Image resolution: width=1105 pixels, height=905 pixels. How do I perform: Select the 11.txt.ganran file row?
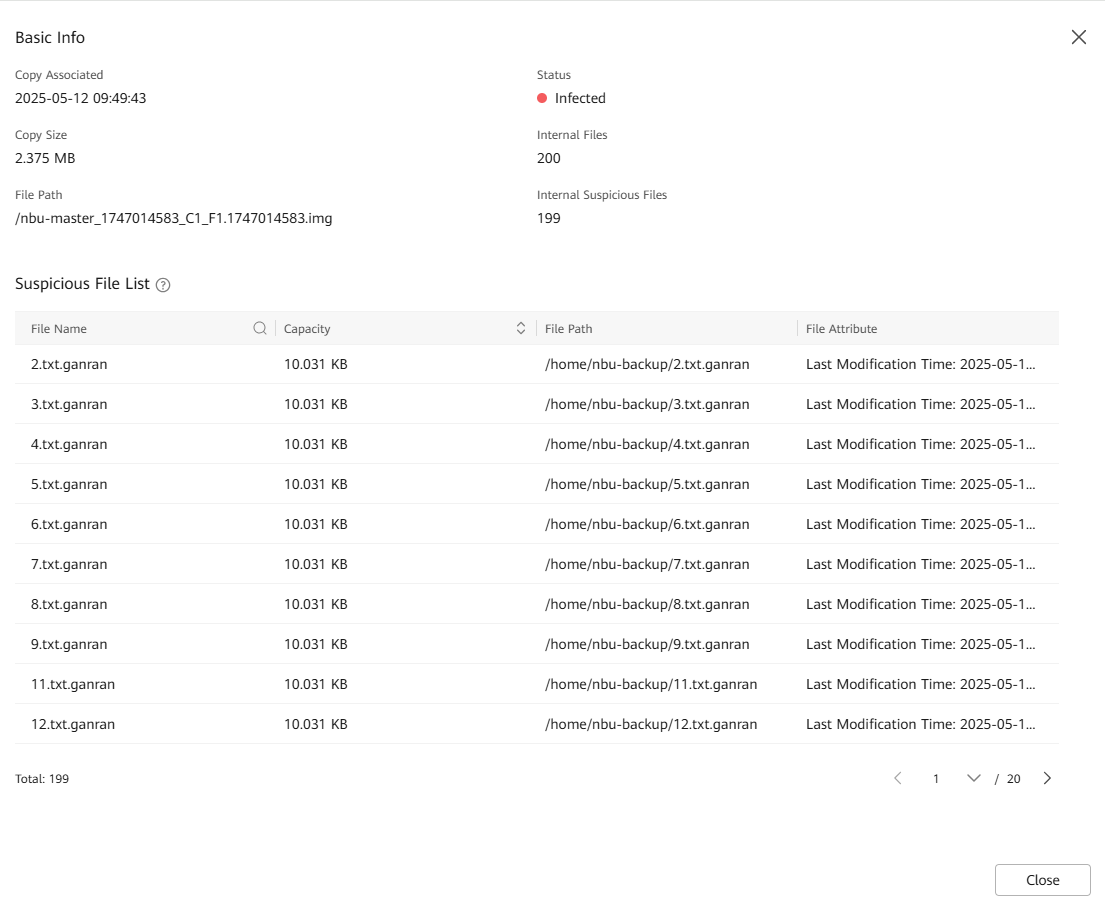tap(73, 684)
